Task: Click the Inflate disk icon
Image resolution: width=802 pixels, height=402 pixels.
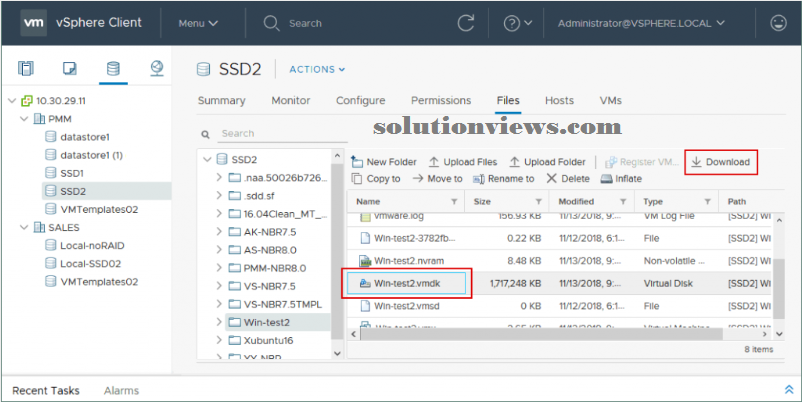Action: click(x=606, y=178)
